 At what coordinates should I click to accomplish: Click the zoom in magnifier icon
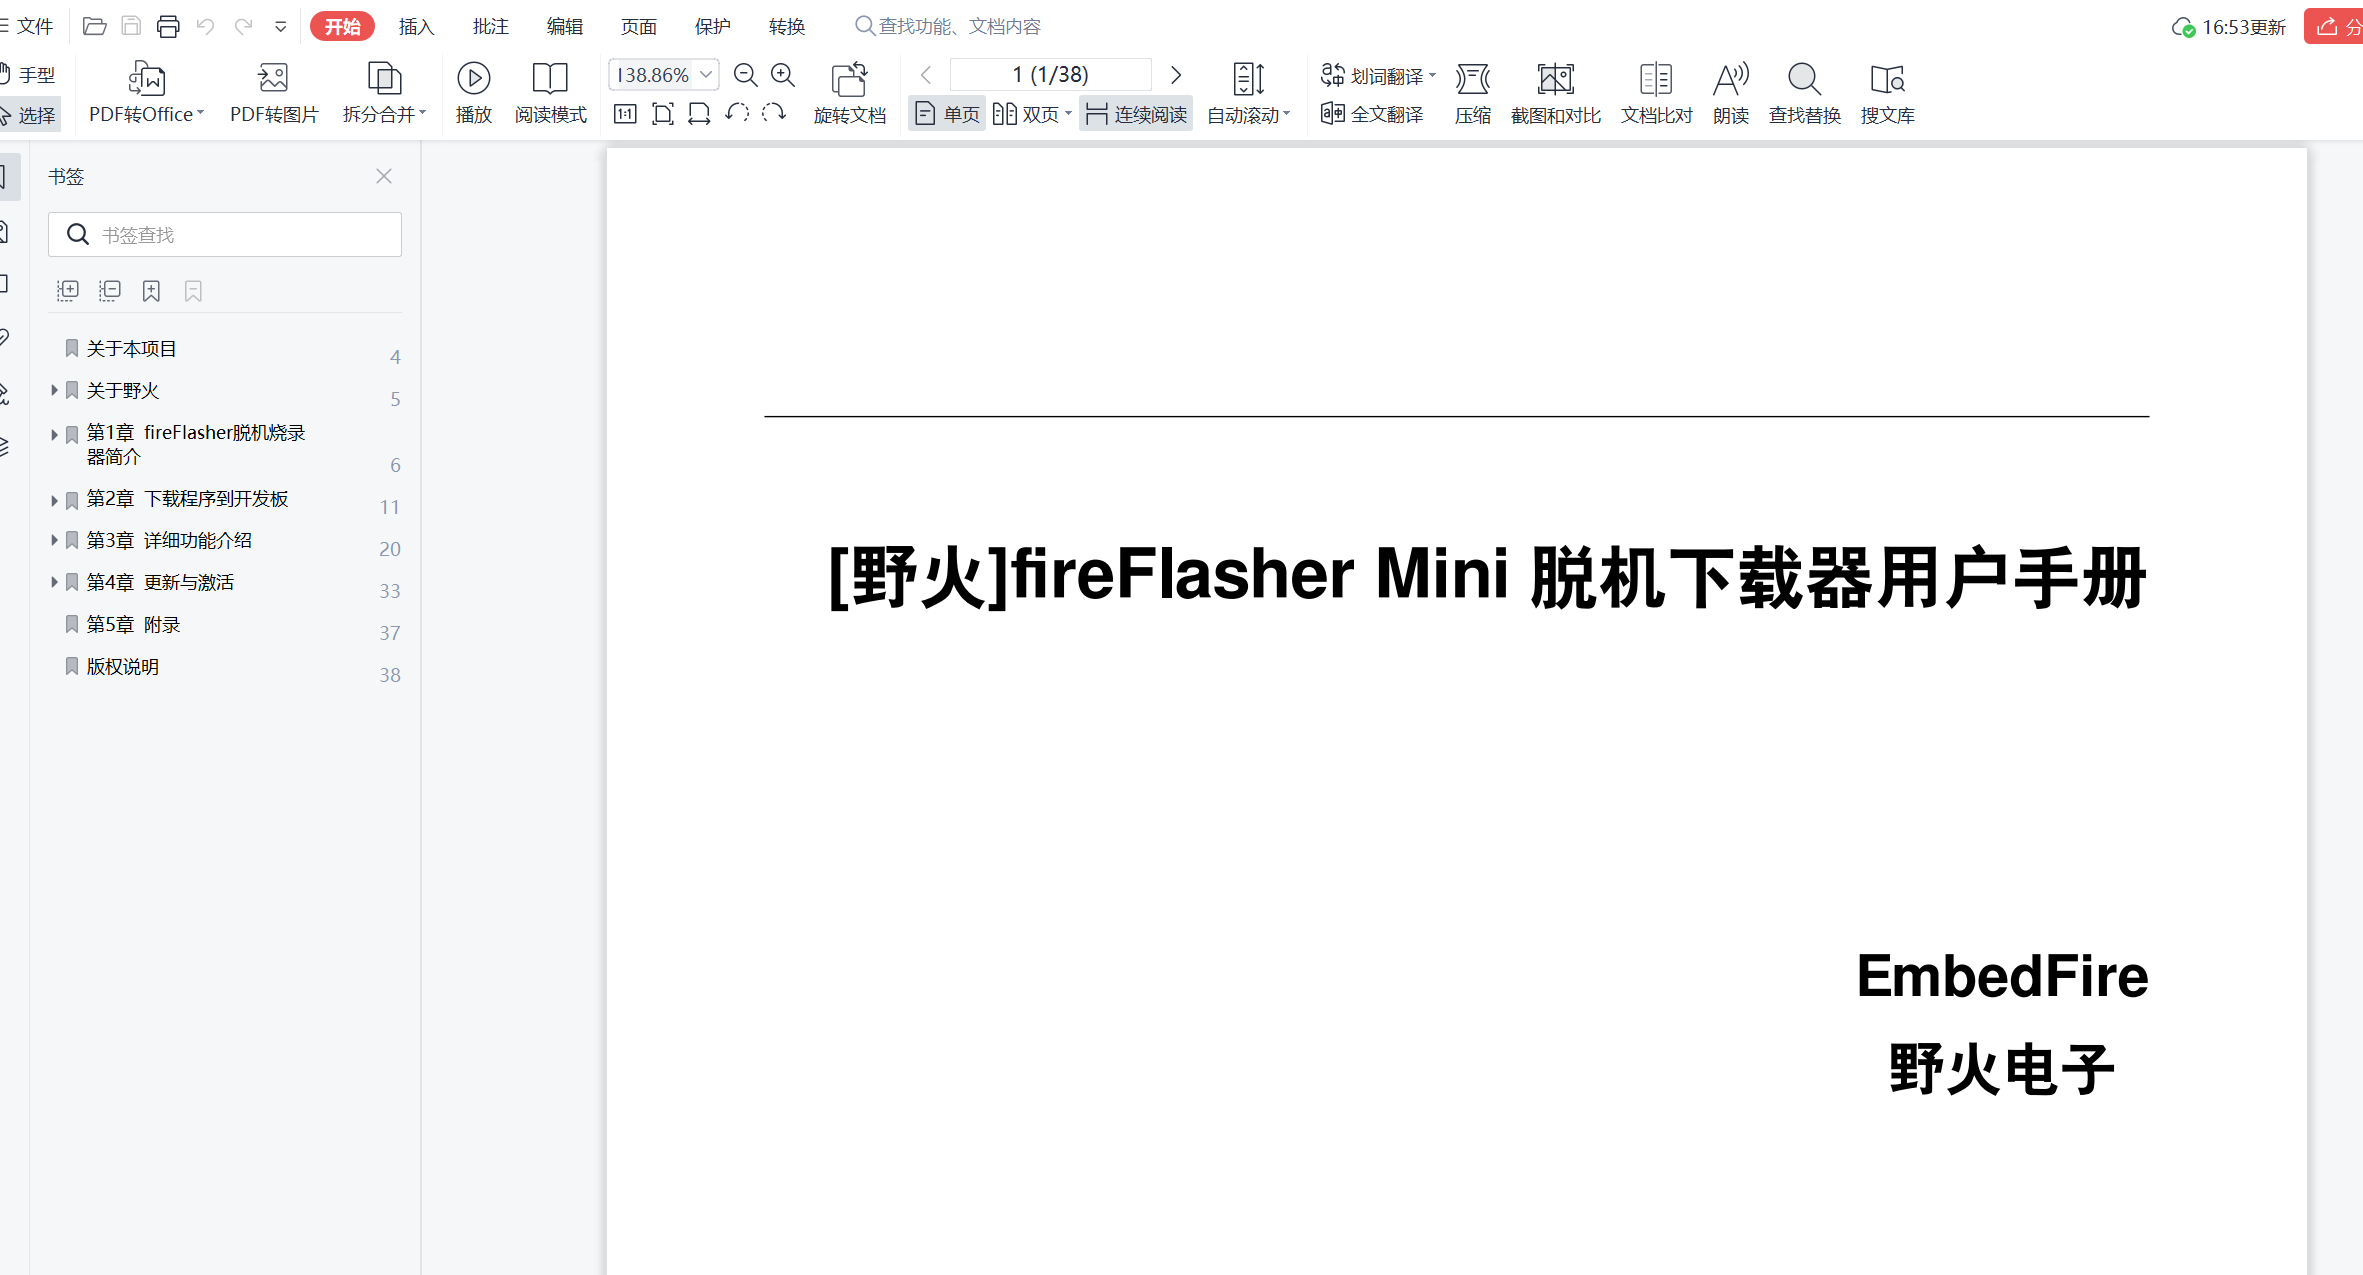[783, 75]
